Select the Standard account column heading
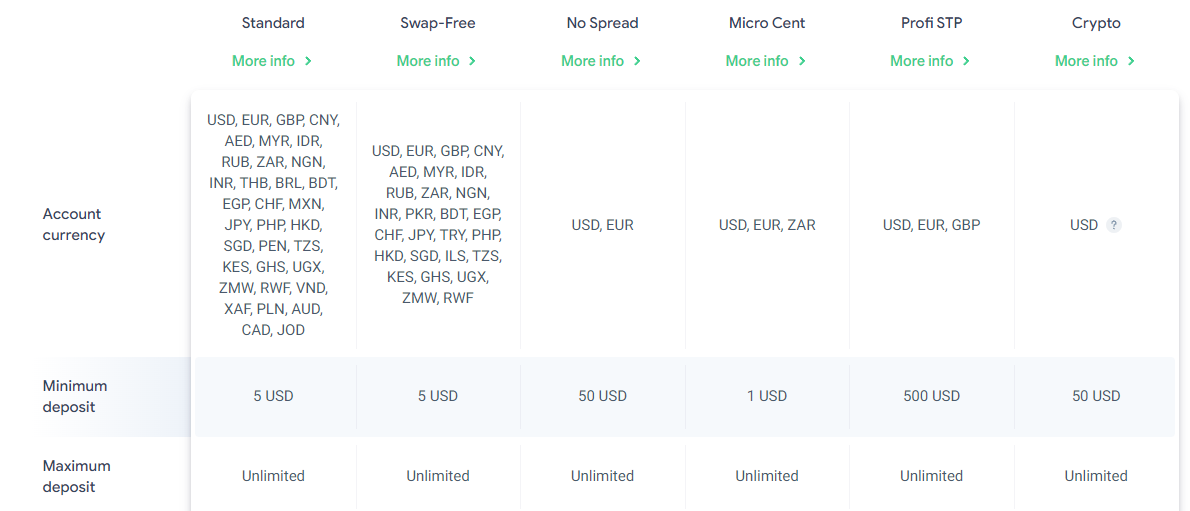This screenshot has width=1190, height=511. click(x=273, y=23)
